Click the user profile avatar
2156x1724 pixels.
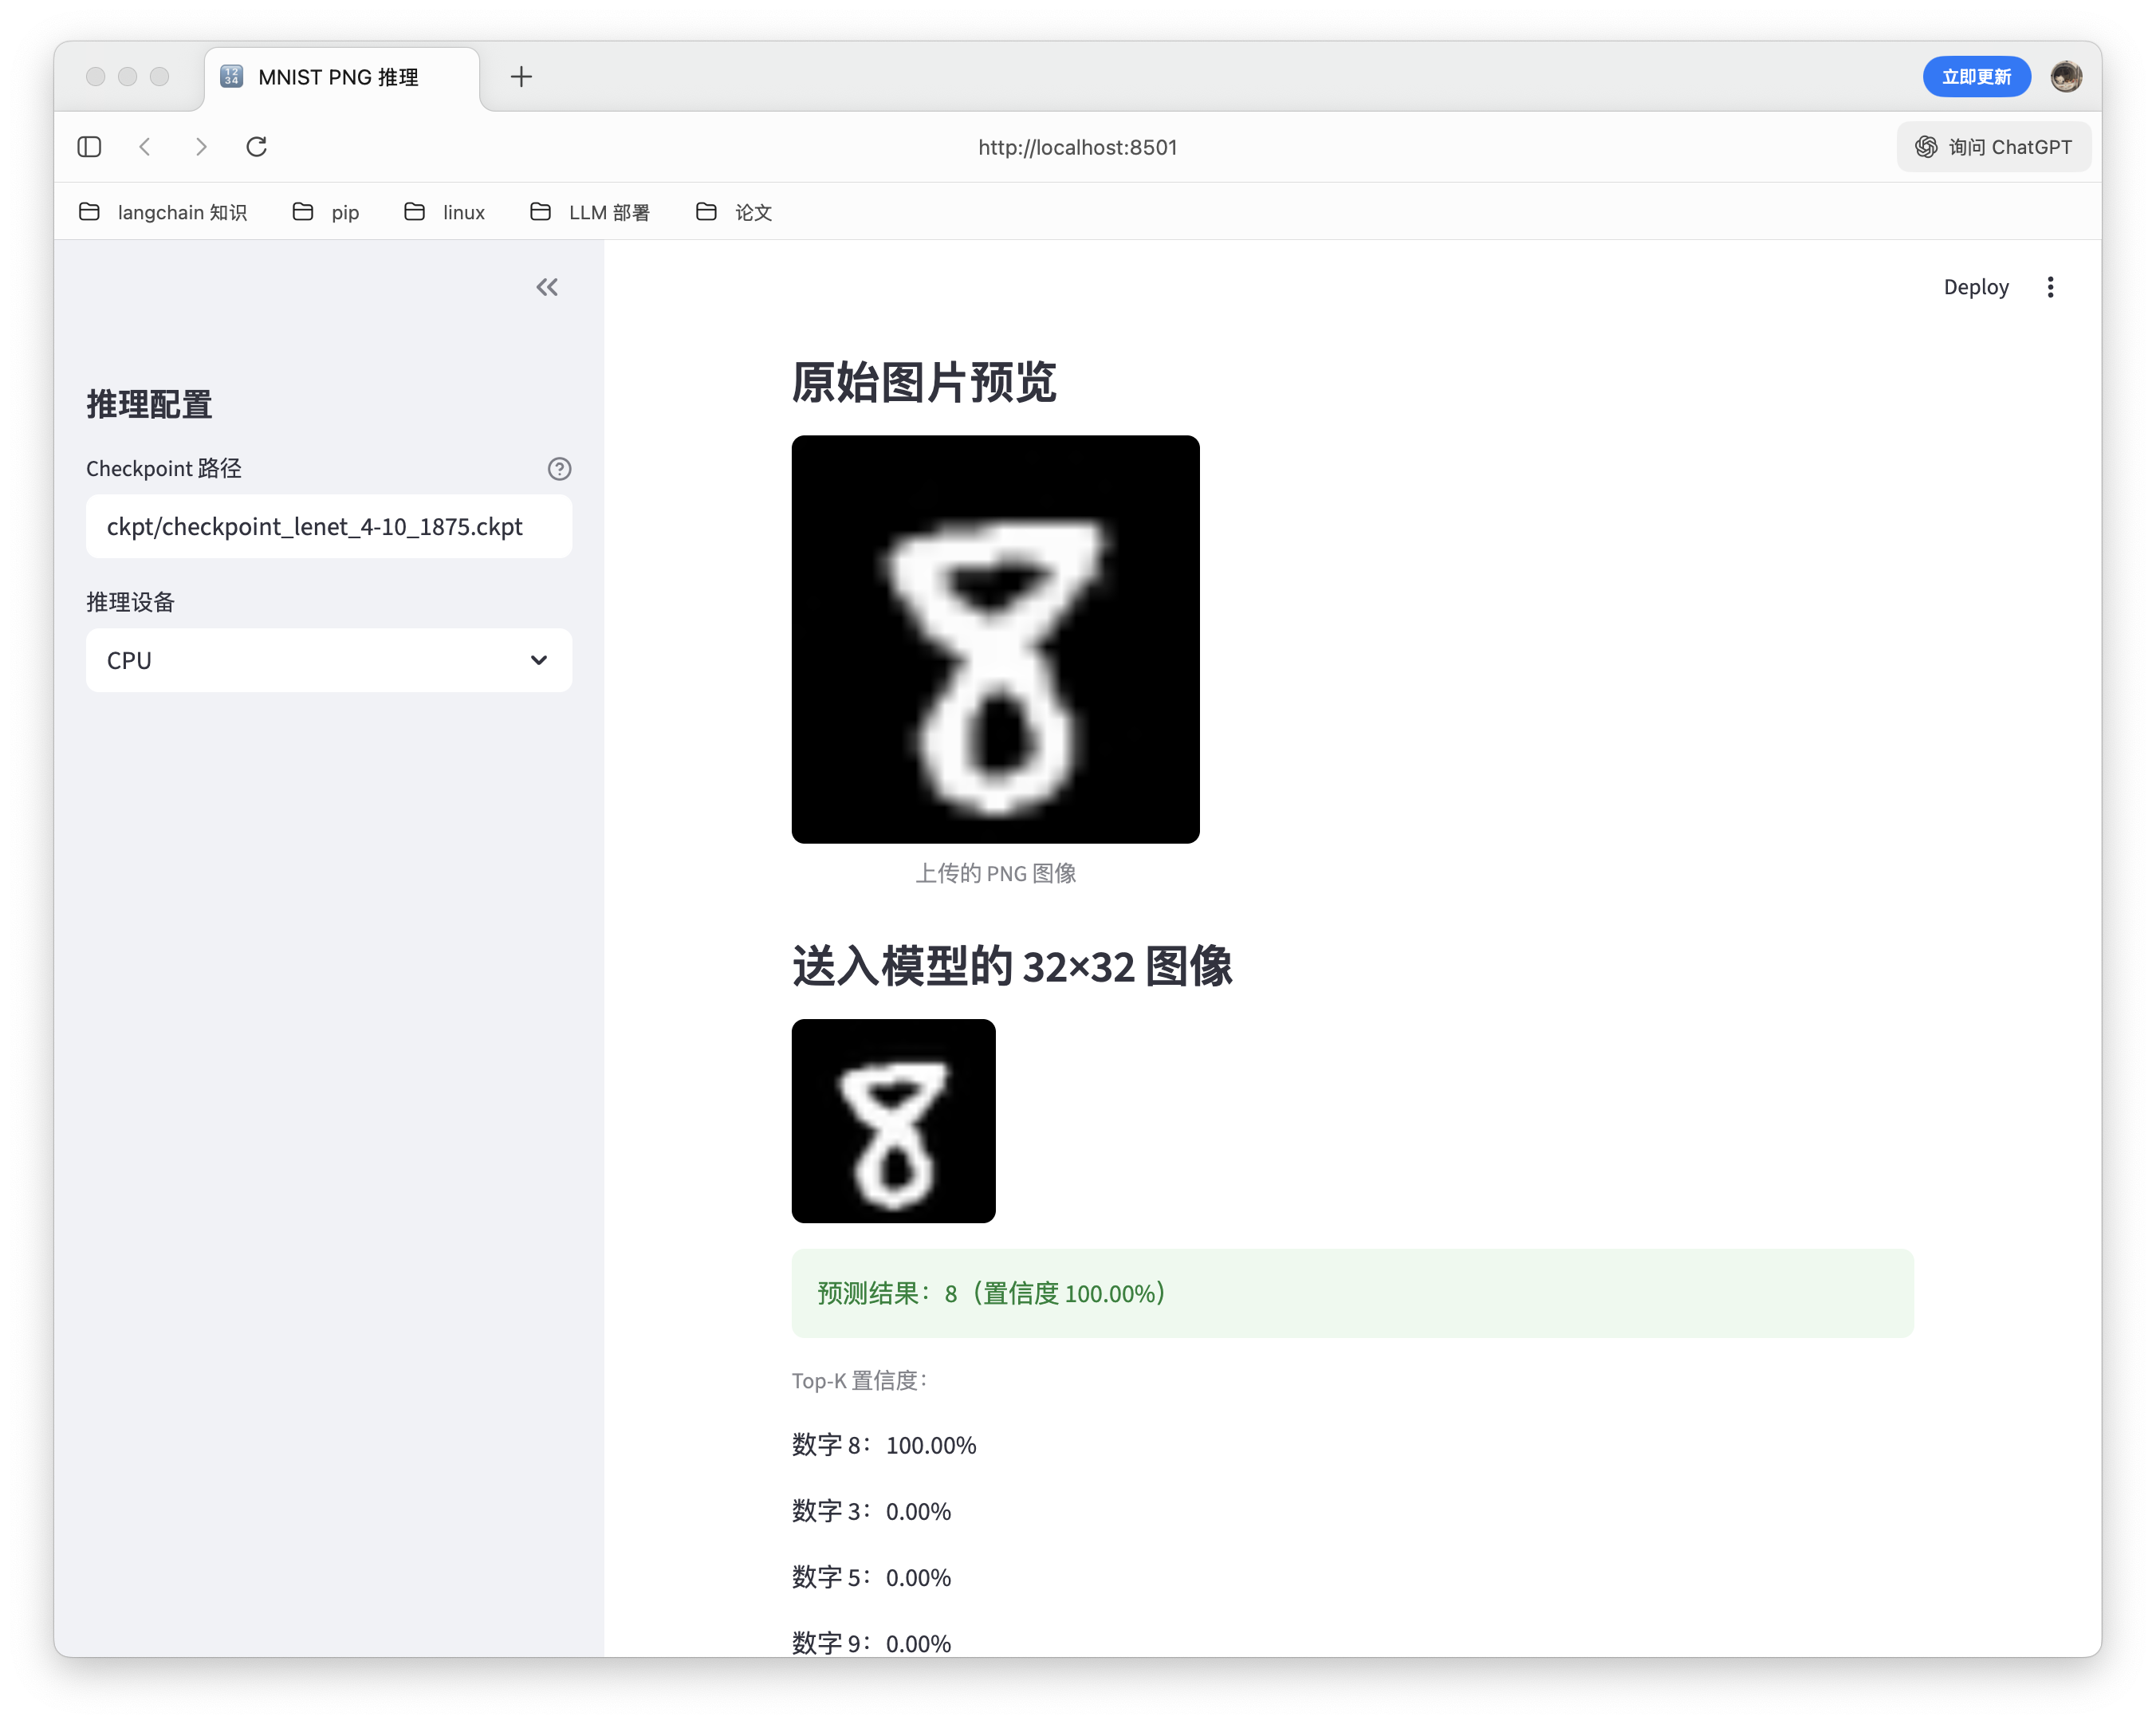[x=2066, y=77]
